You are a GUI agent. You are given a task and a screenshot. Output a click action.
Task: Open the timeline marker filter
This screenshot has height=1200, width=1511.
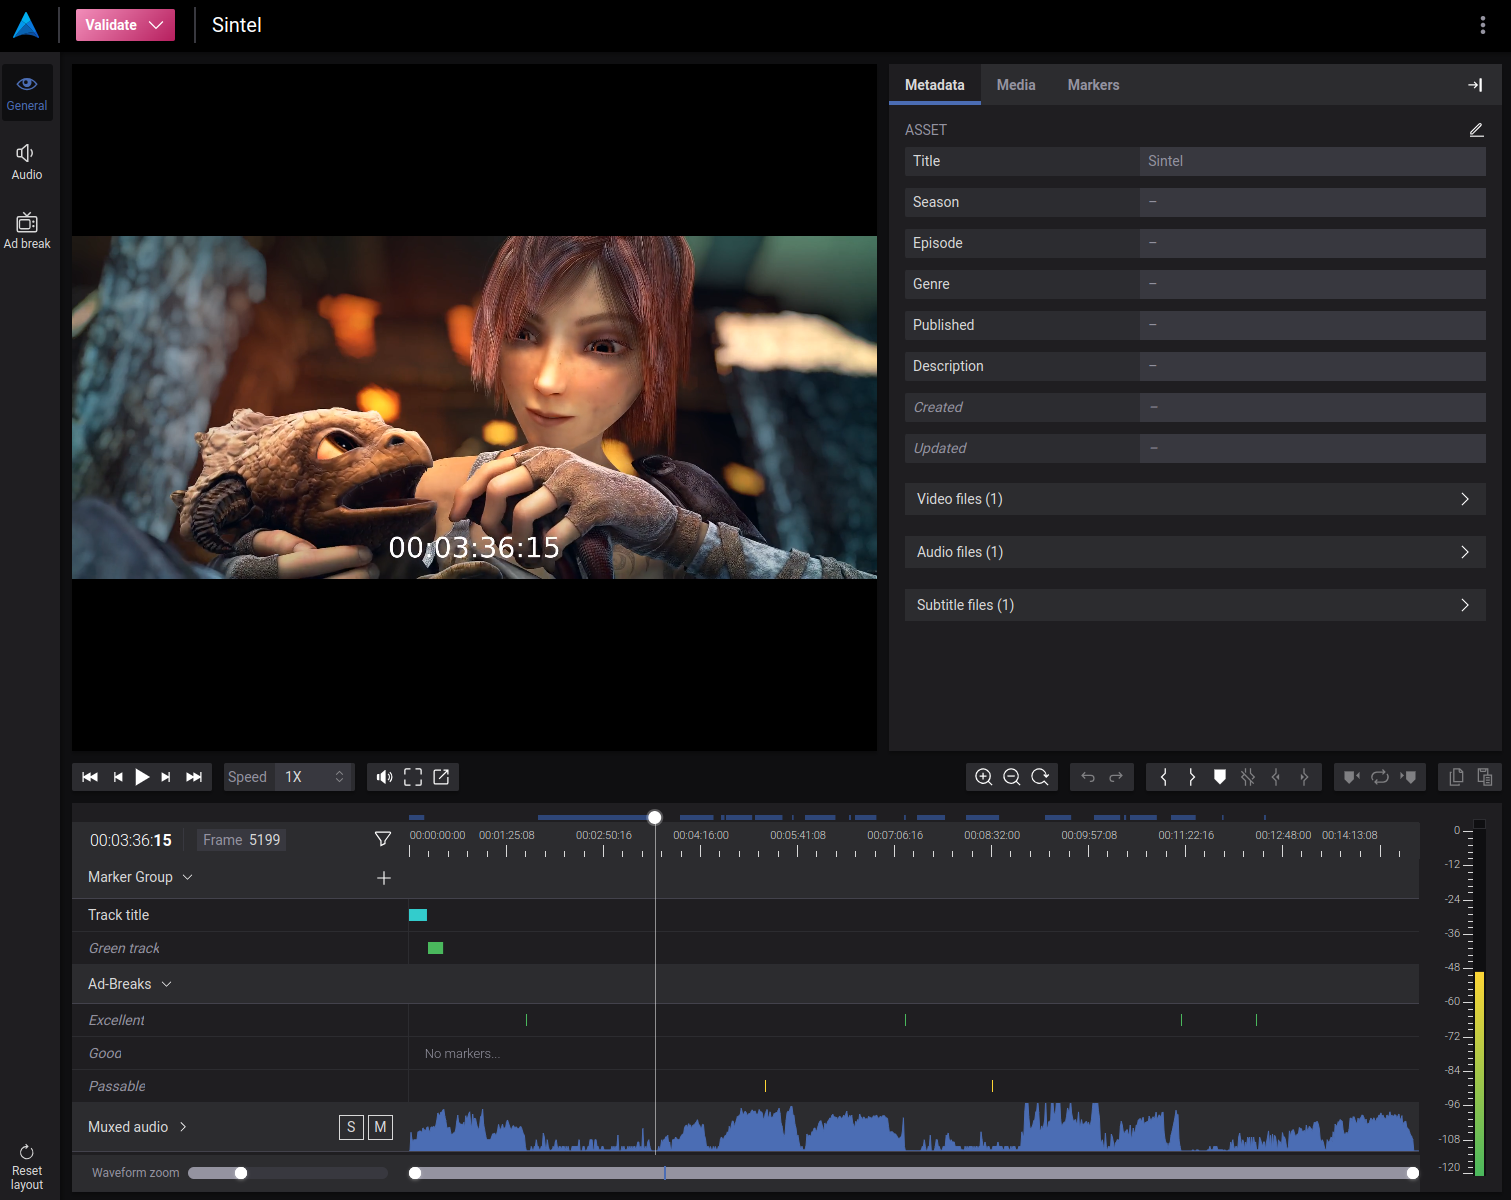coord(383,839)
